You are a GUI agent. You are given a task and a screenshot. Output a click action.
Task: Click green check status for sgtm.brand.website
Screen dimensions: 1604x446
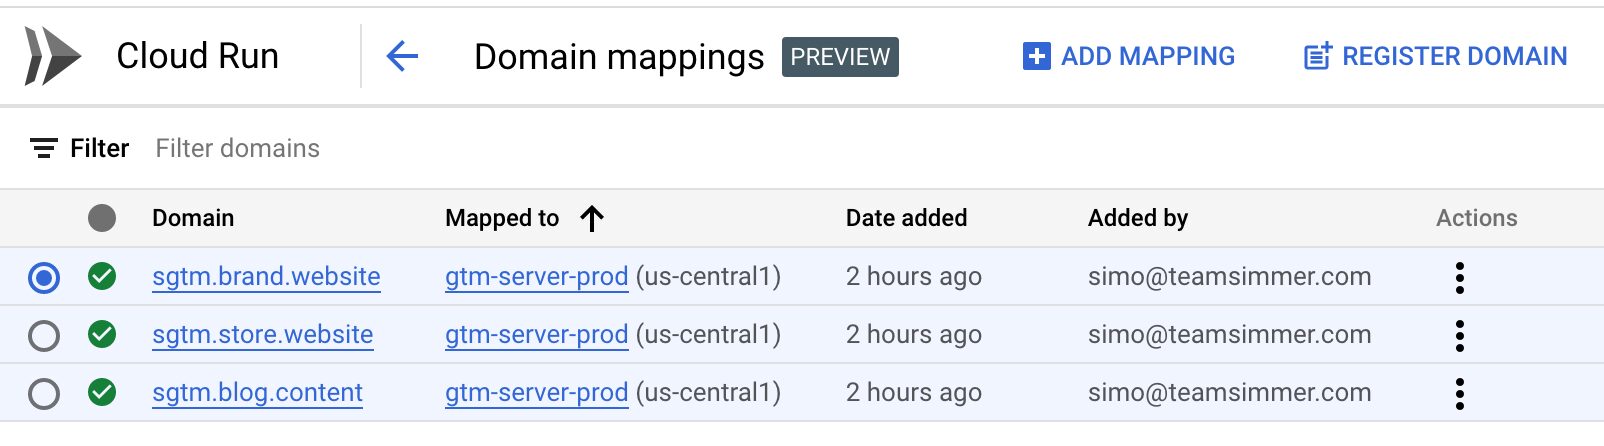tap(102, 276)
